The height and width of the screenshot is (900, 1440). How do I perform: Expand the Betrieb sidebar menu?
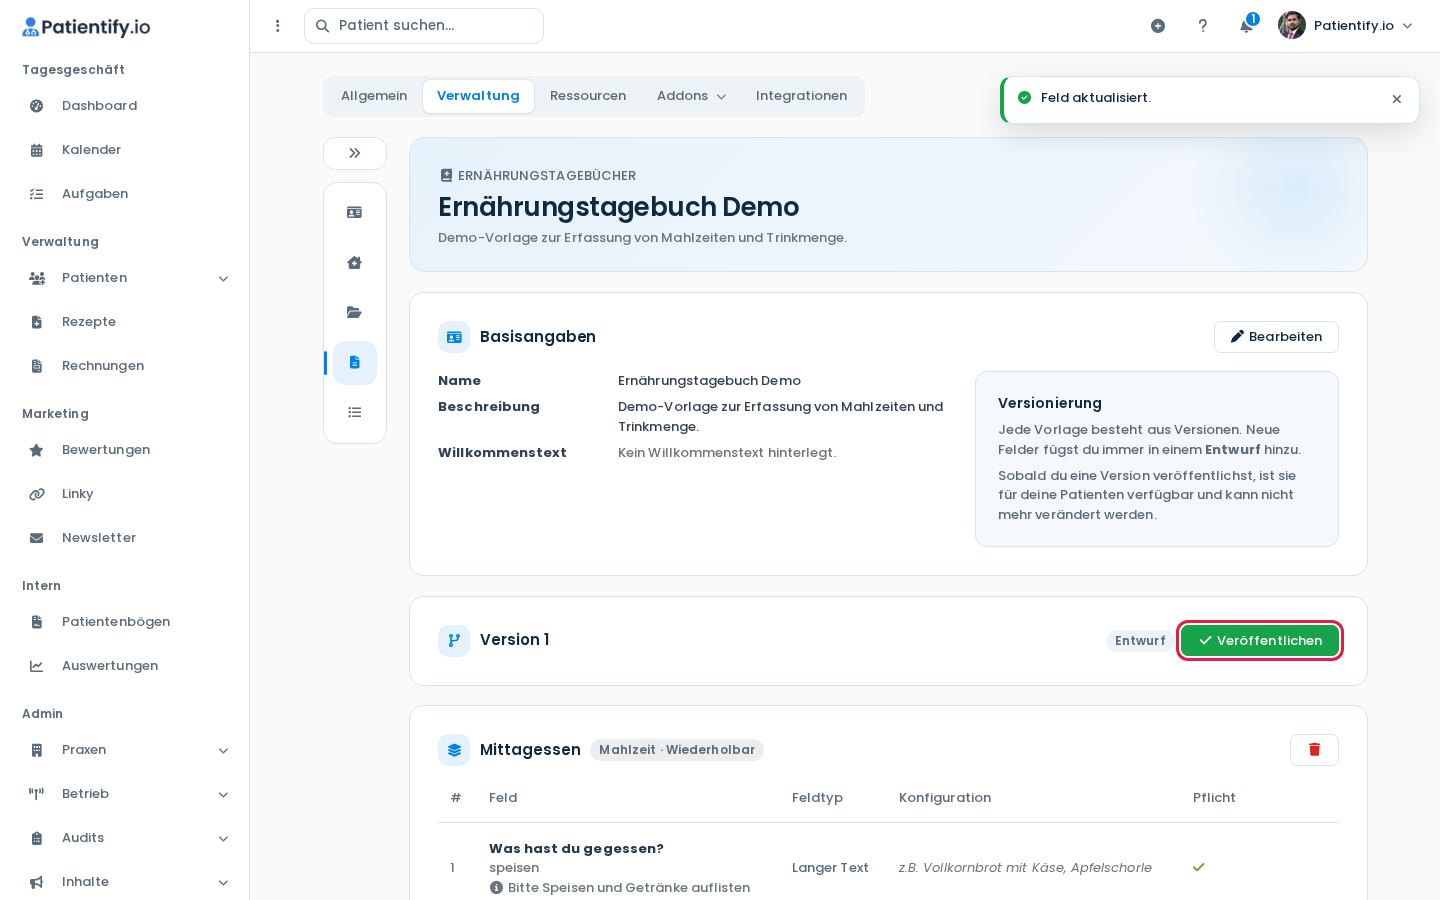[x=124, y=794]
